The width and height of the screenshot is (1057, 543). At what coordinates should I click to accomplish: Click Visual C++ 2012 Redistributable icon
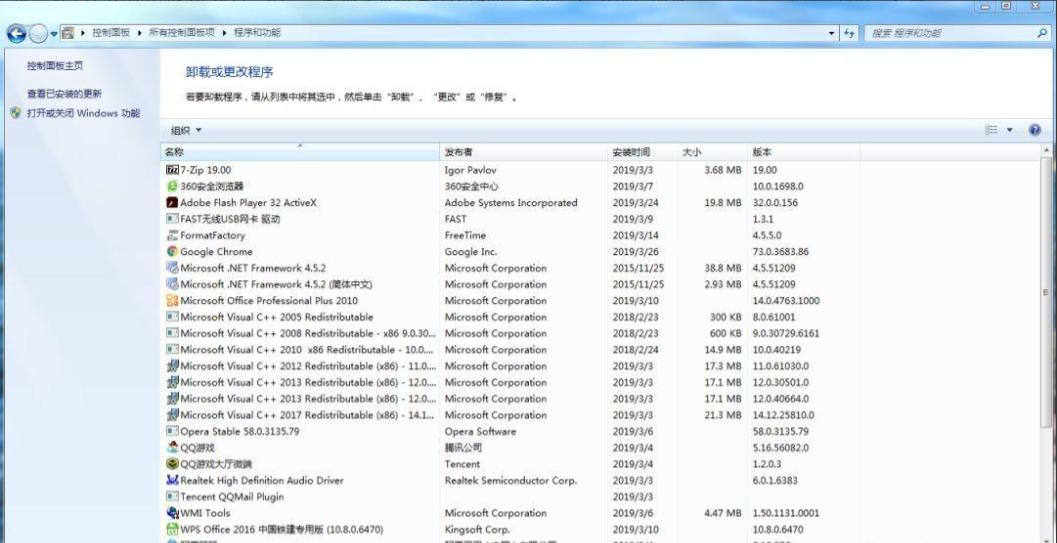[172, 366]
